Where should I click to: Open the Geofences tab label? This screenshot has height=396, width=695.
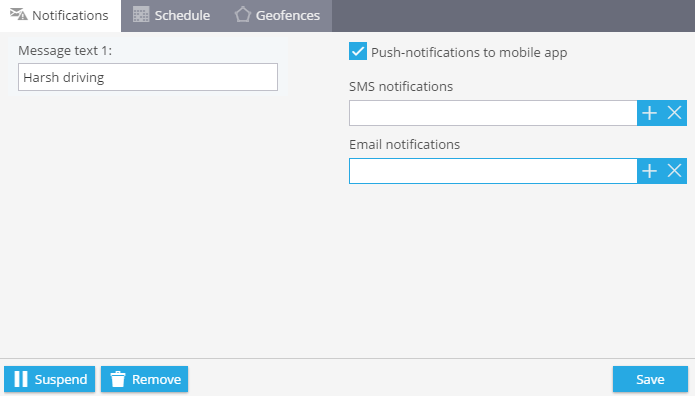[x=288, y=16]
